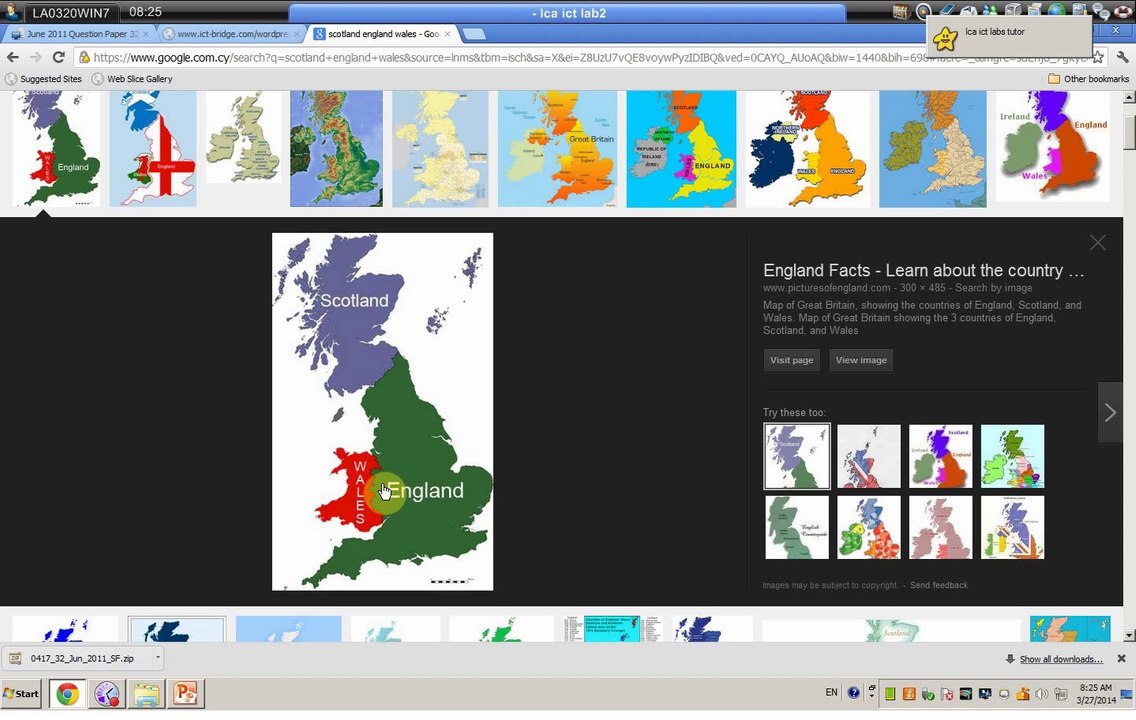Bookmark this page with the star icon
The width and height of the screenshot is (1136, 720).
click(1098, 57)
